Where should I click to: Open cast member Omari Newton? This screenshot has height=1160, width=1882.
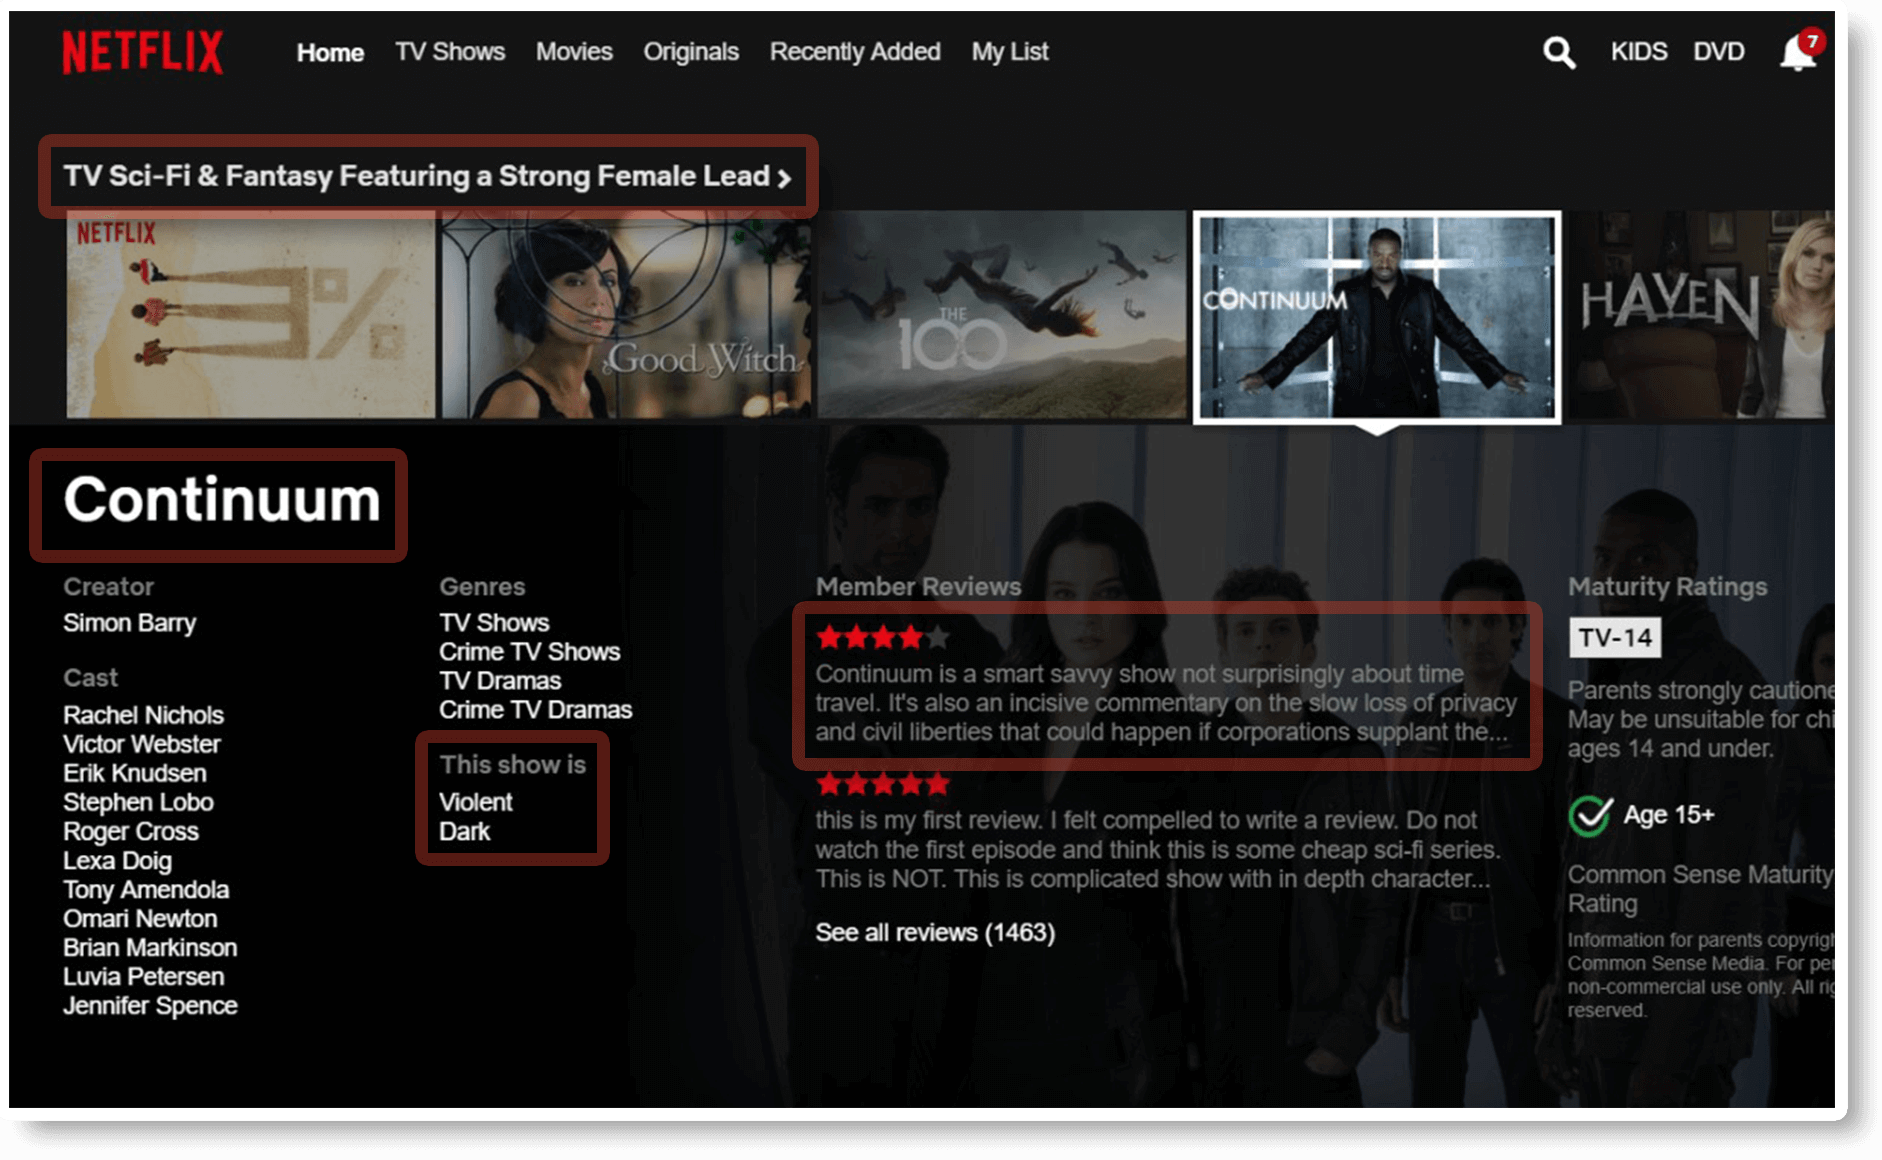[140, 918]
